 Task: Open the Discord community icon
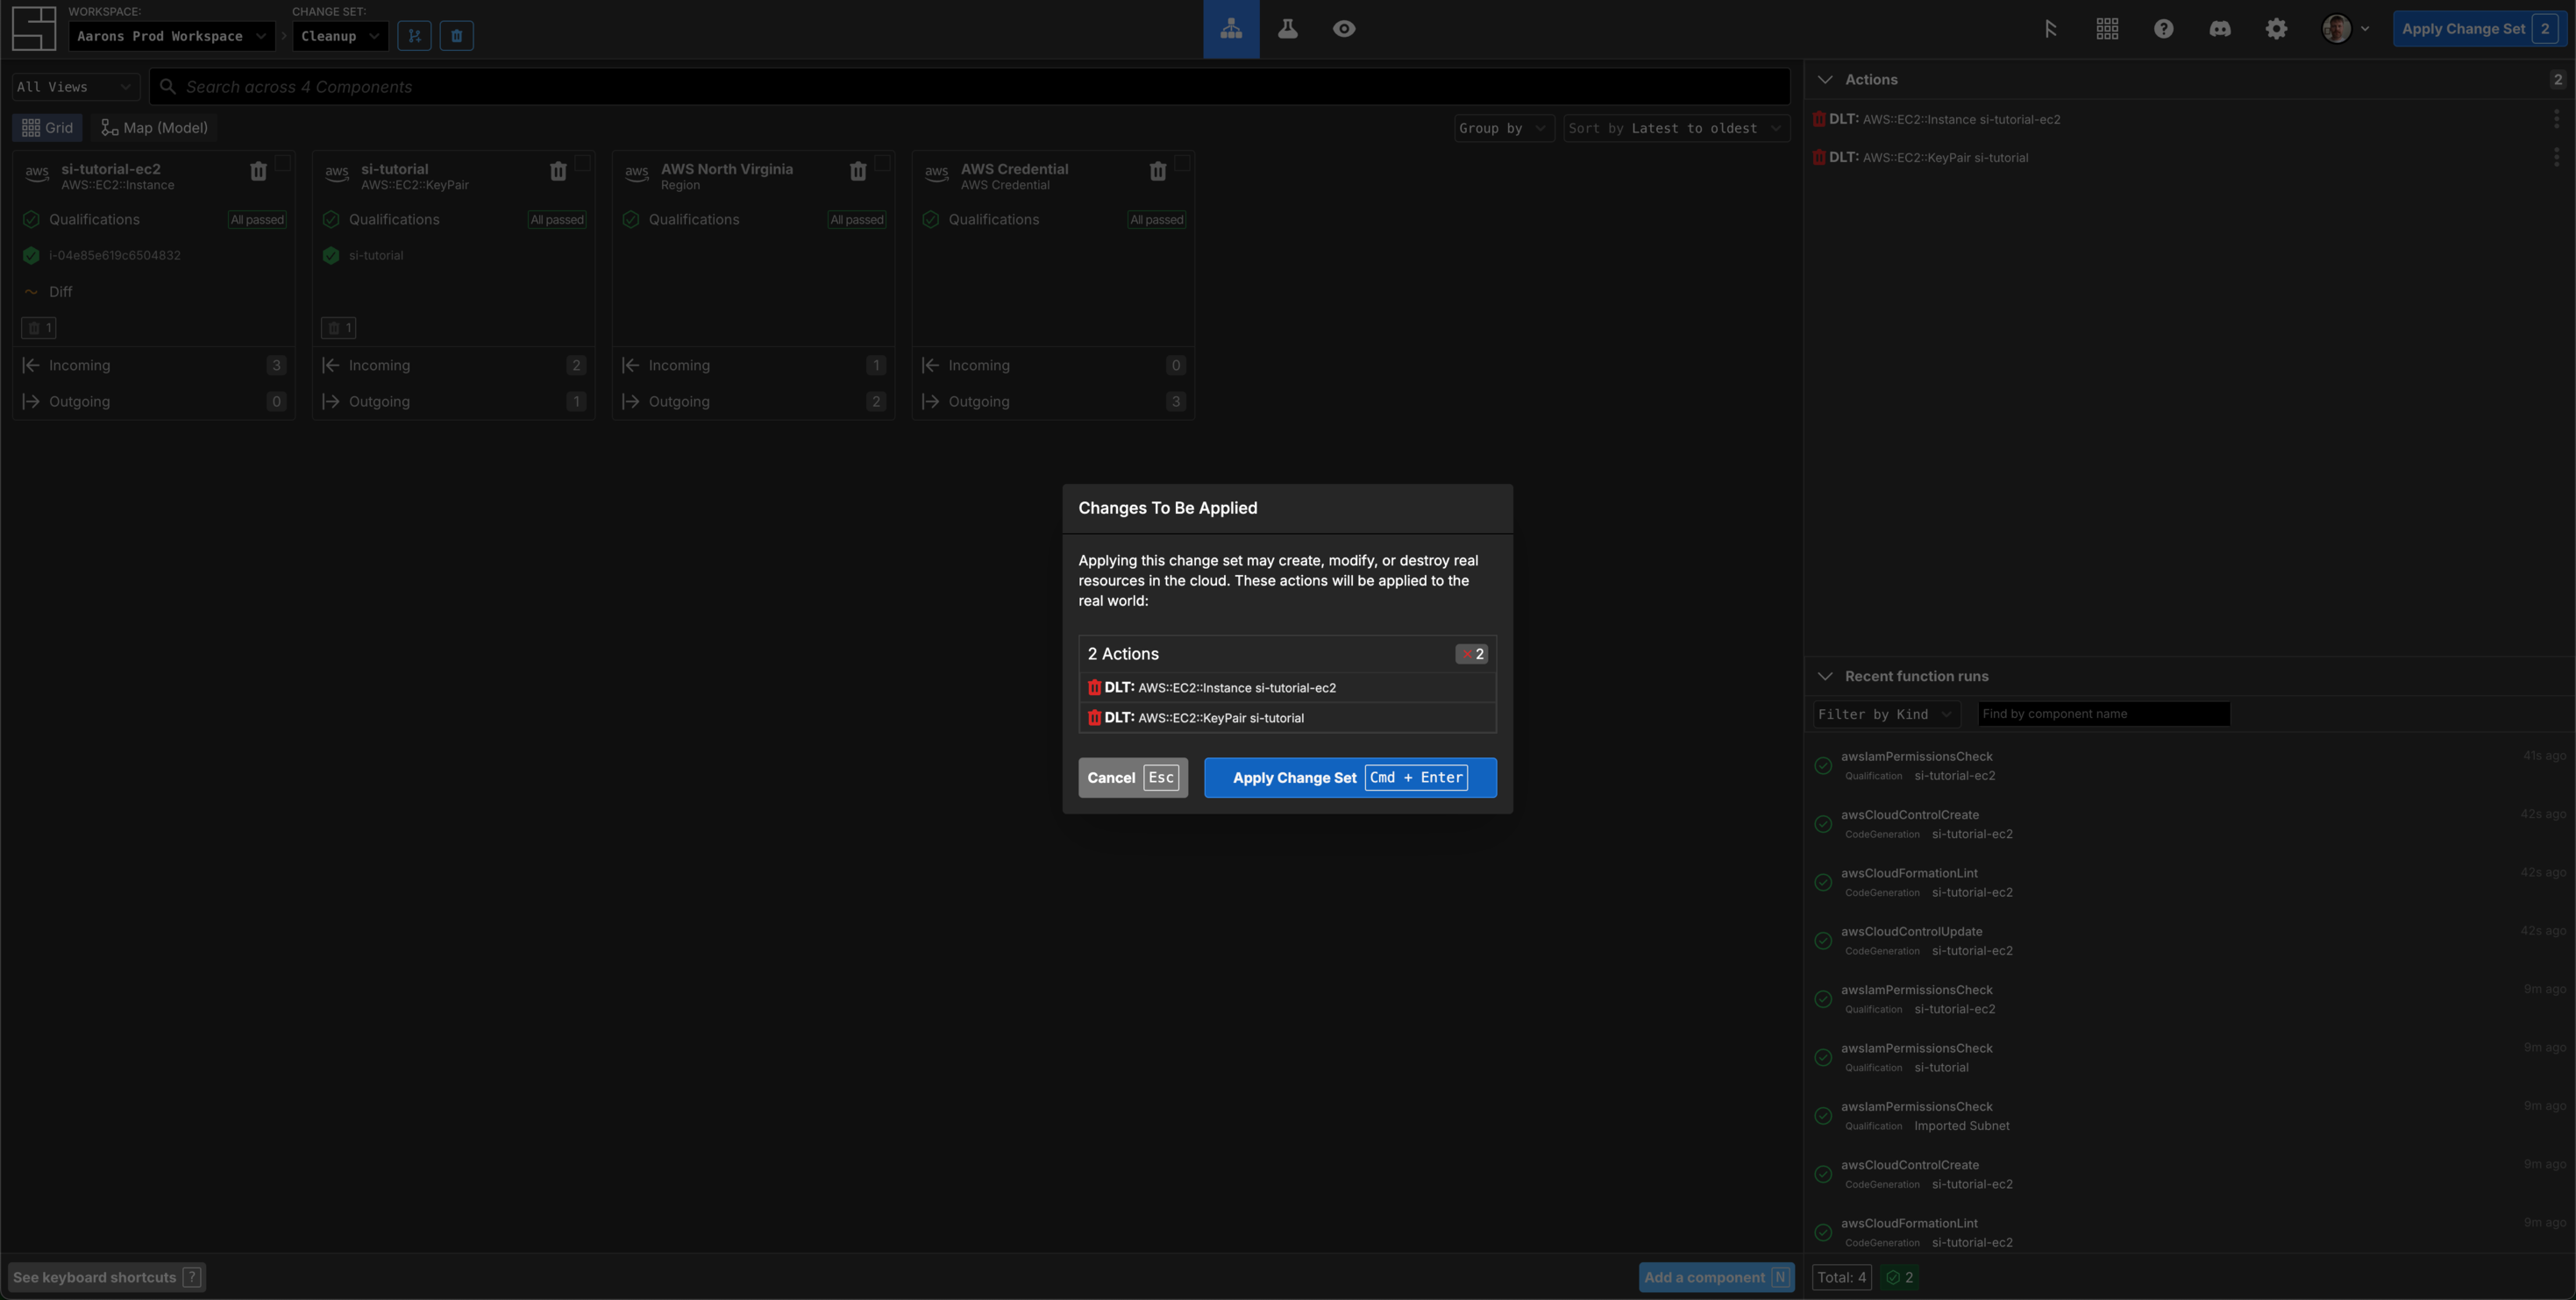point(2220,29)
